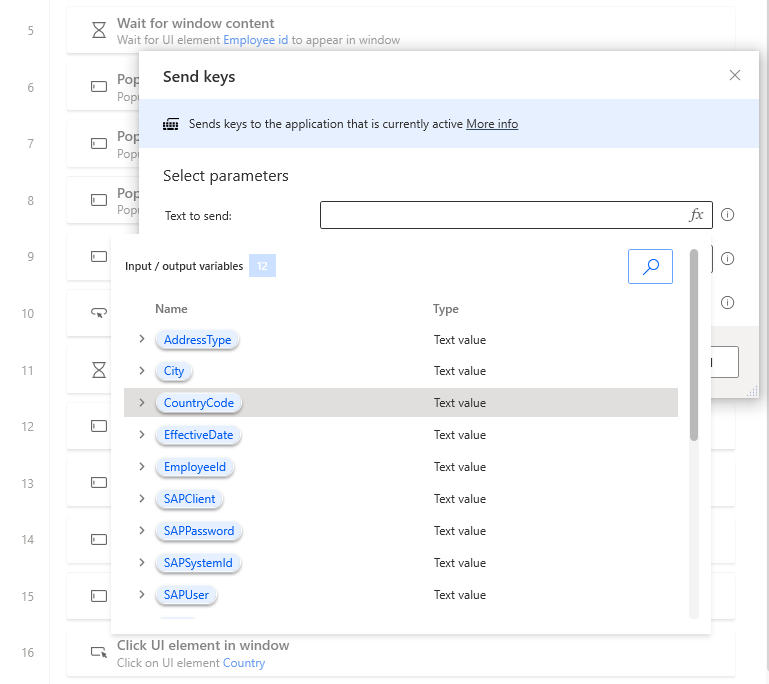Viewport: 769px width, 684px height.
Task: Close the Send keys dialog
Action: [x=735, y=75]
